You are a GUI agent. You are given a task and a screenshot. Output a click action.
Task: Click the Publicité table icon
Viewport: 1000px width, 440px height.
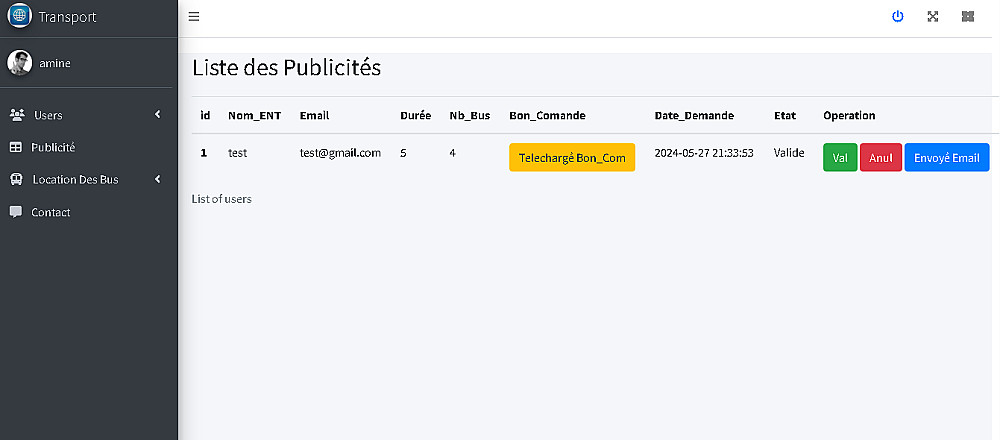16,148
